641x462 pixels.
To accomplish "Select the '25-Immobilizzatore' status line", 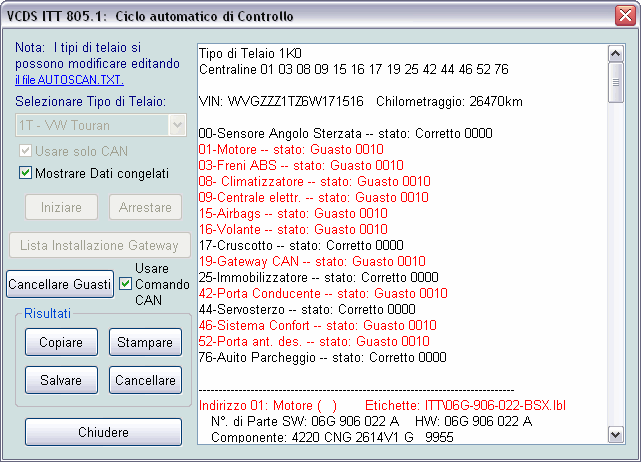I will click(x=318, y=277).
